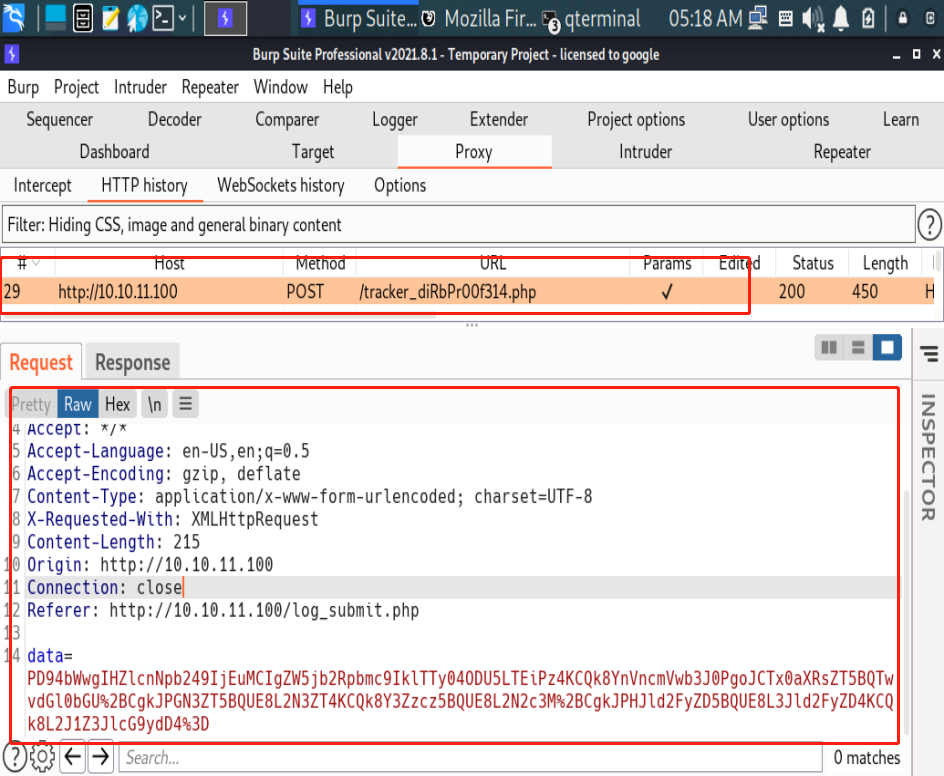The image size is (944, 776).
Task: Open the terminal emulator panel icon
Action: (x=163, y=18)
